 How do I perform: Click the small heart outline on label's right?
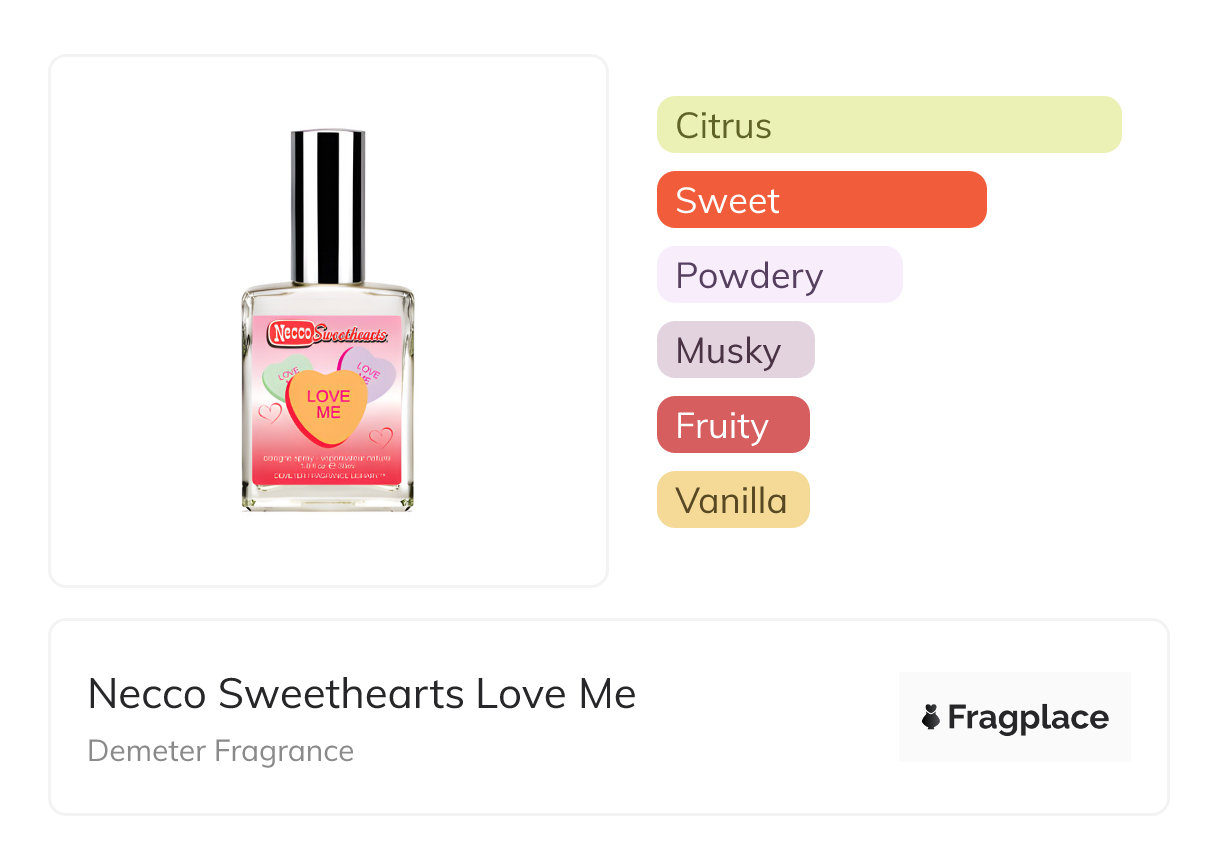[x=381, y=438]
